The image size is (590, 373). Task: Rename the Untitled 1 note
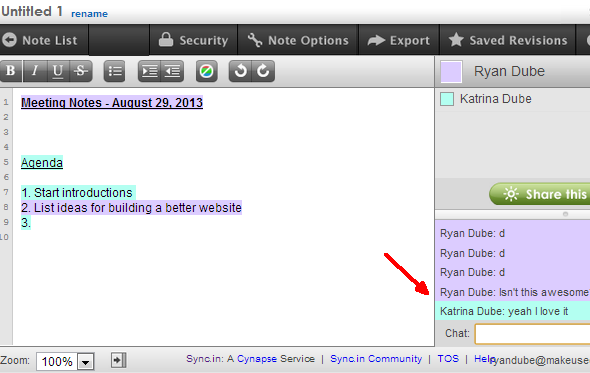point(89,14)
